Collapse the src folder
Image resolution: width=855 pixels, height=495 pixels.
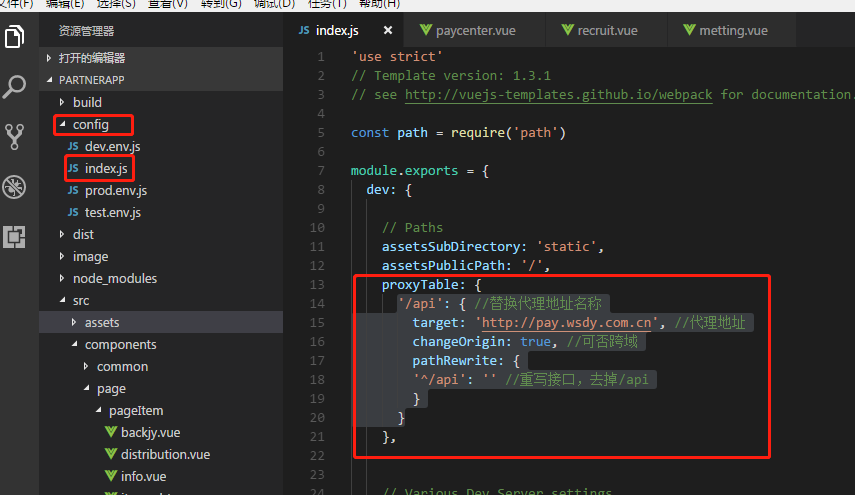pyautogui.click(x=162, y=301)
